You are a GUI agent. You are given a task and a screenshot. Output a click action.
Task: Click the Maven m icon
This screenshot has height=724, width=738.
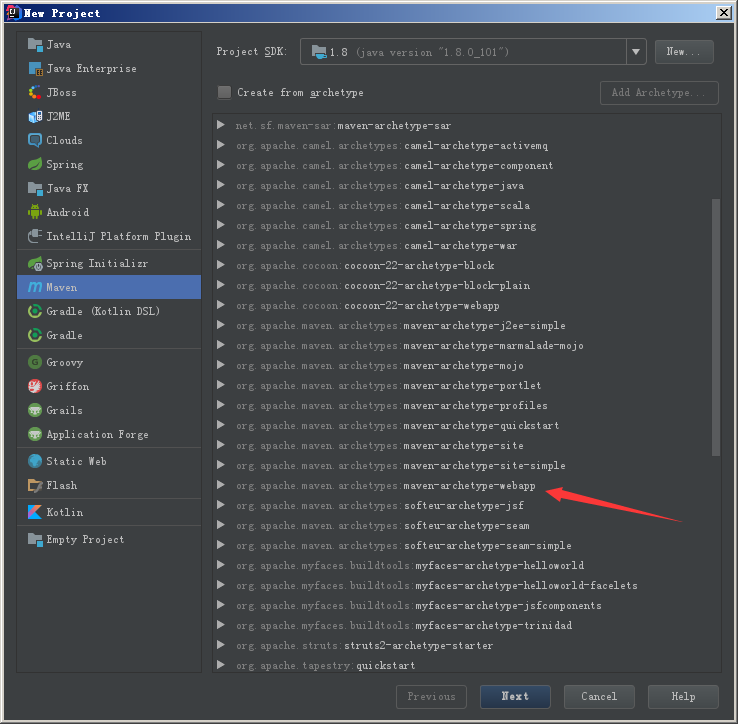[35, 287]
